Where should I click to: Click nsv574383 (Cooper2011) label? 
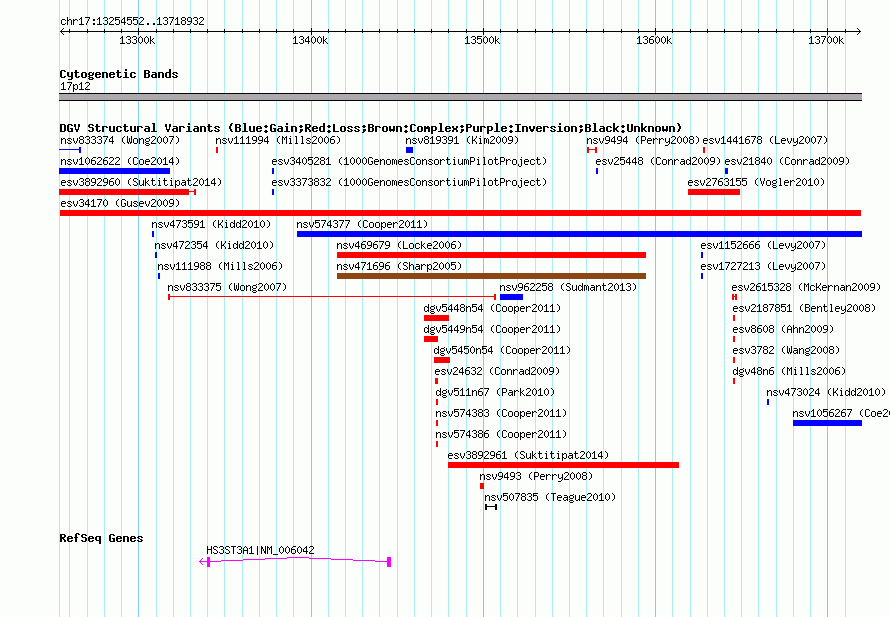(501, 413)
